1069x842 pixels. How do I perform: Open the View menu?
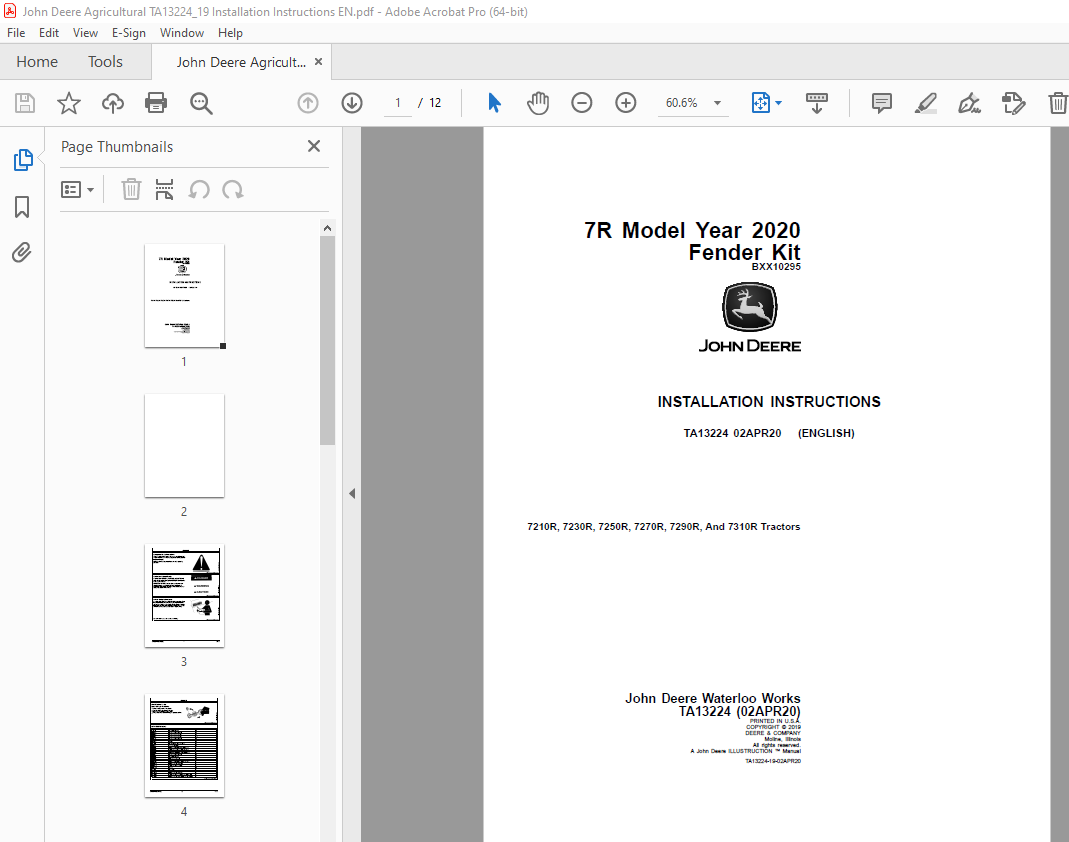(85, 33)
